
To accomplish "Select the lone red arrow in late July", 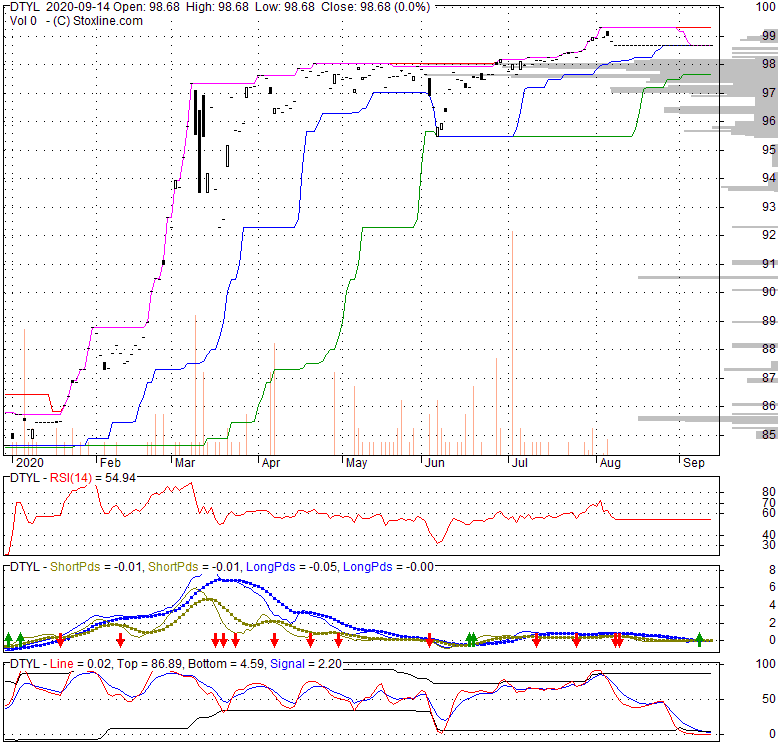I will 576,639.
